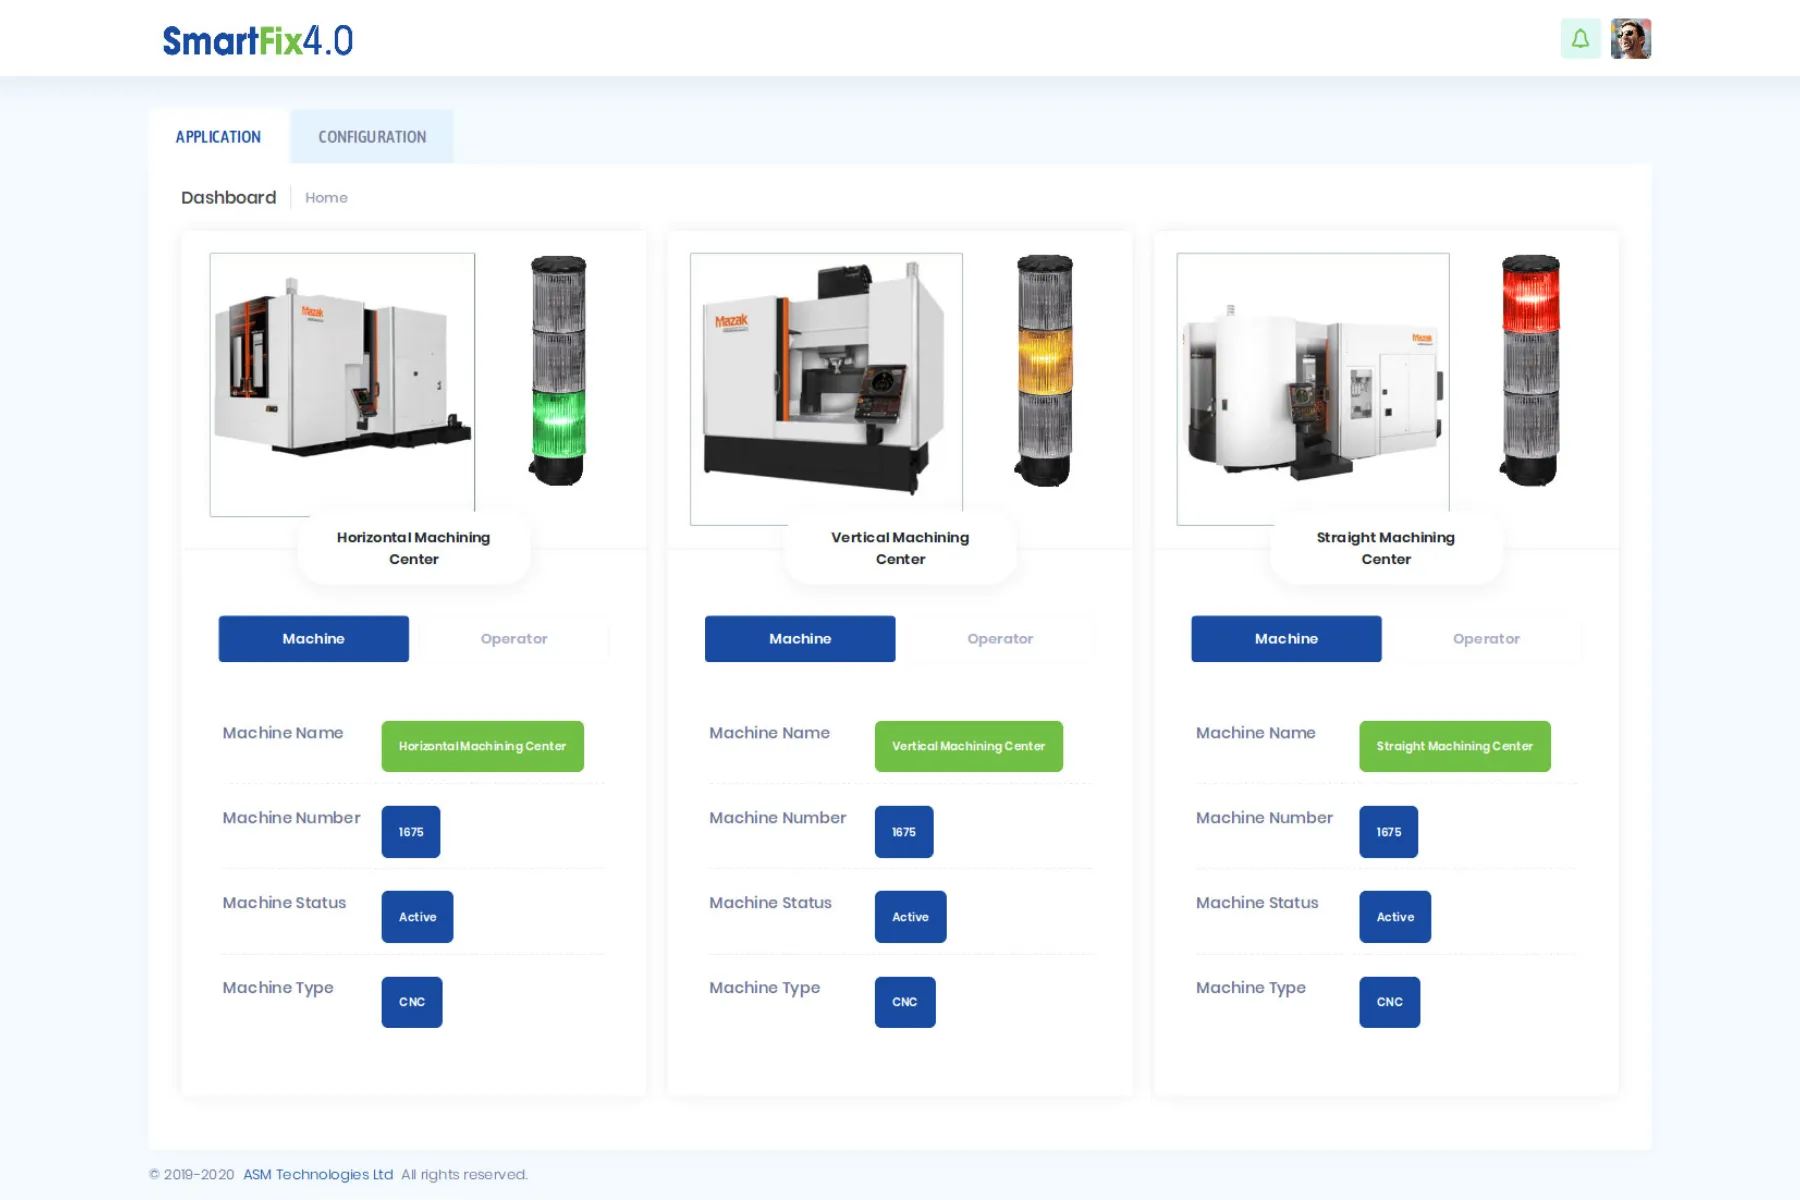Click the Home breadcrumb link
This screenshot has width=1800, height=1200.
point(326,198)
